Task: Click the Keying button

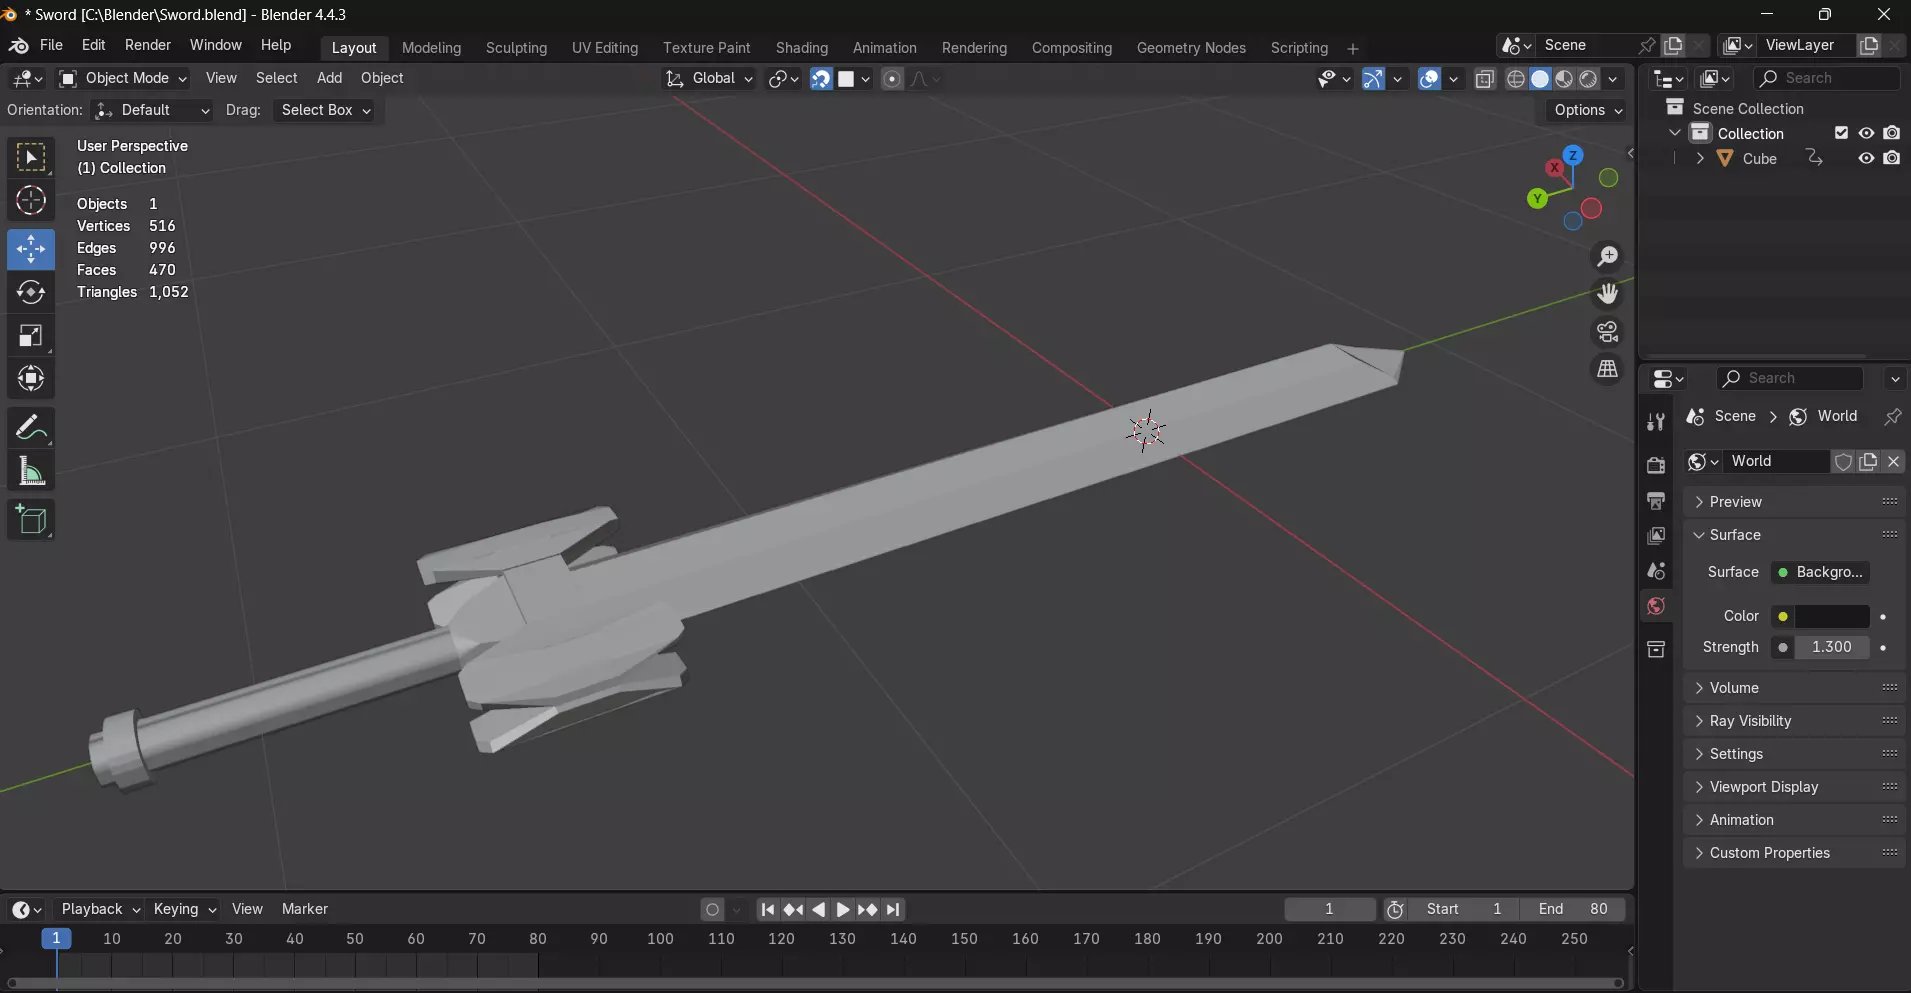Action: coord(184,909)
